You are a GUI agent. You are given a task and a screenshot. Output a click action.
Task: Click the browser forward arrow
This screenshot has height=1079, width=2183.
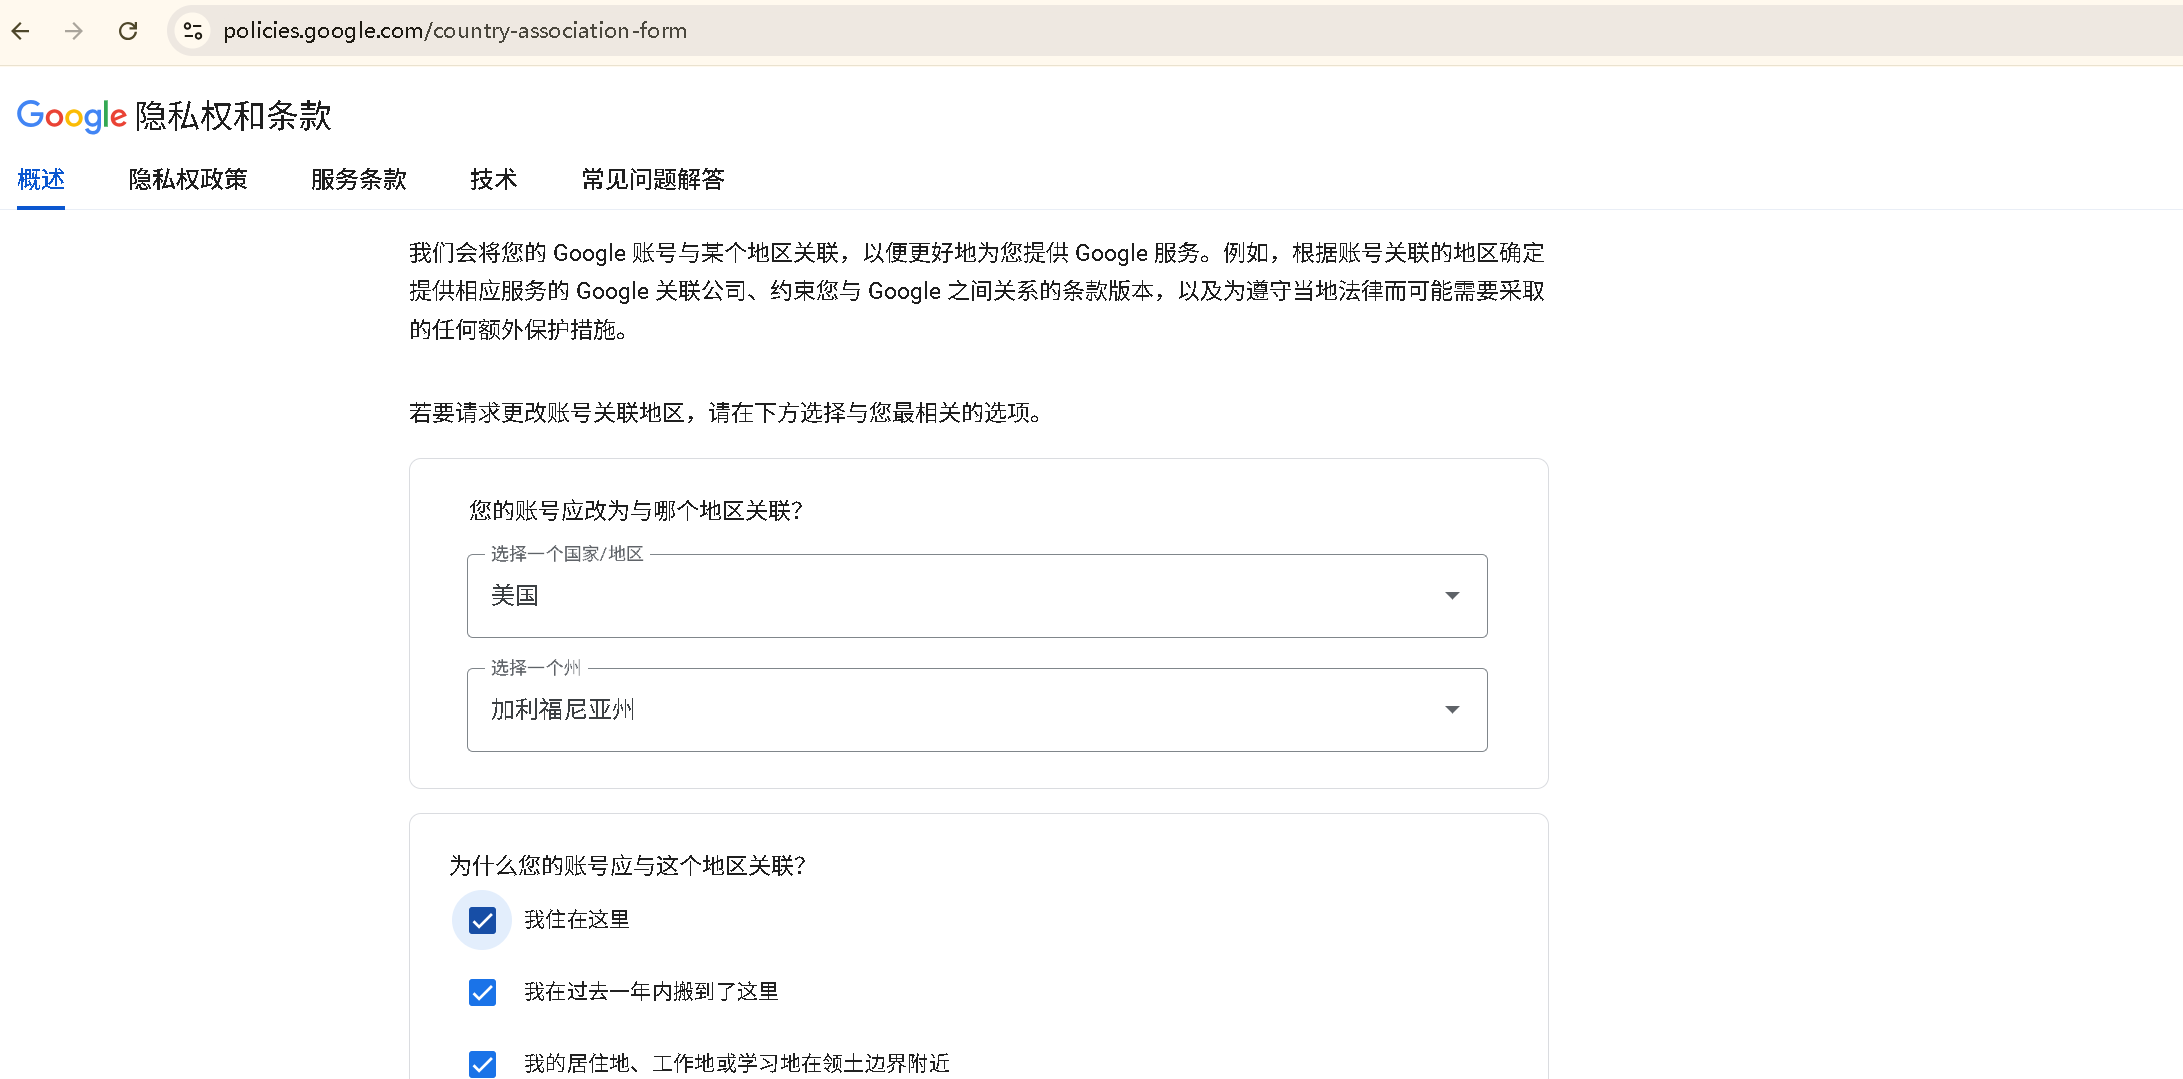(x=74, y=31)
